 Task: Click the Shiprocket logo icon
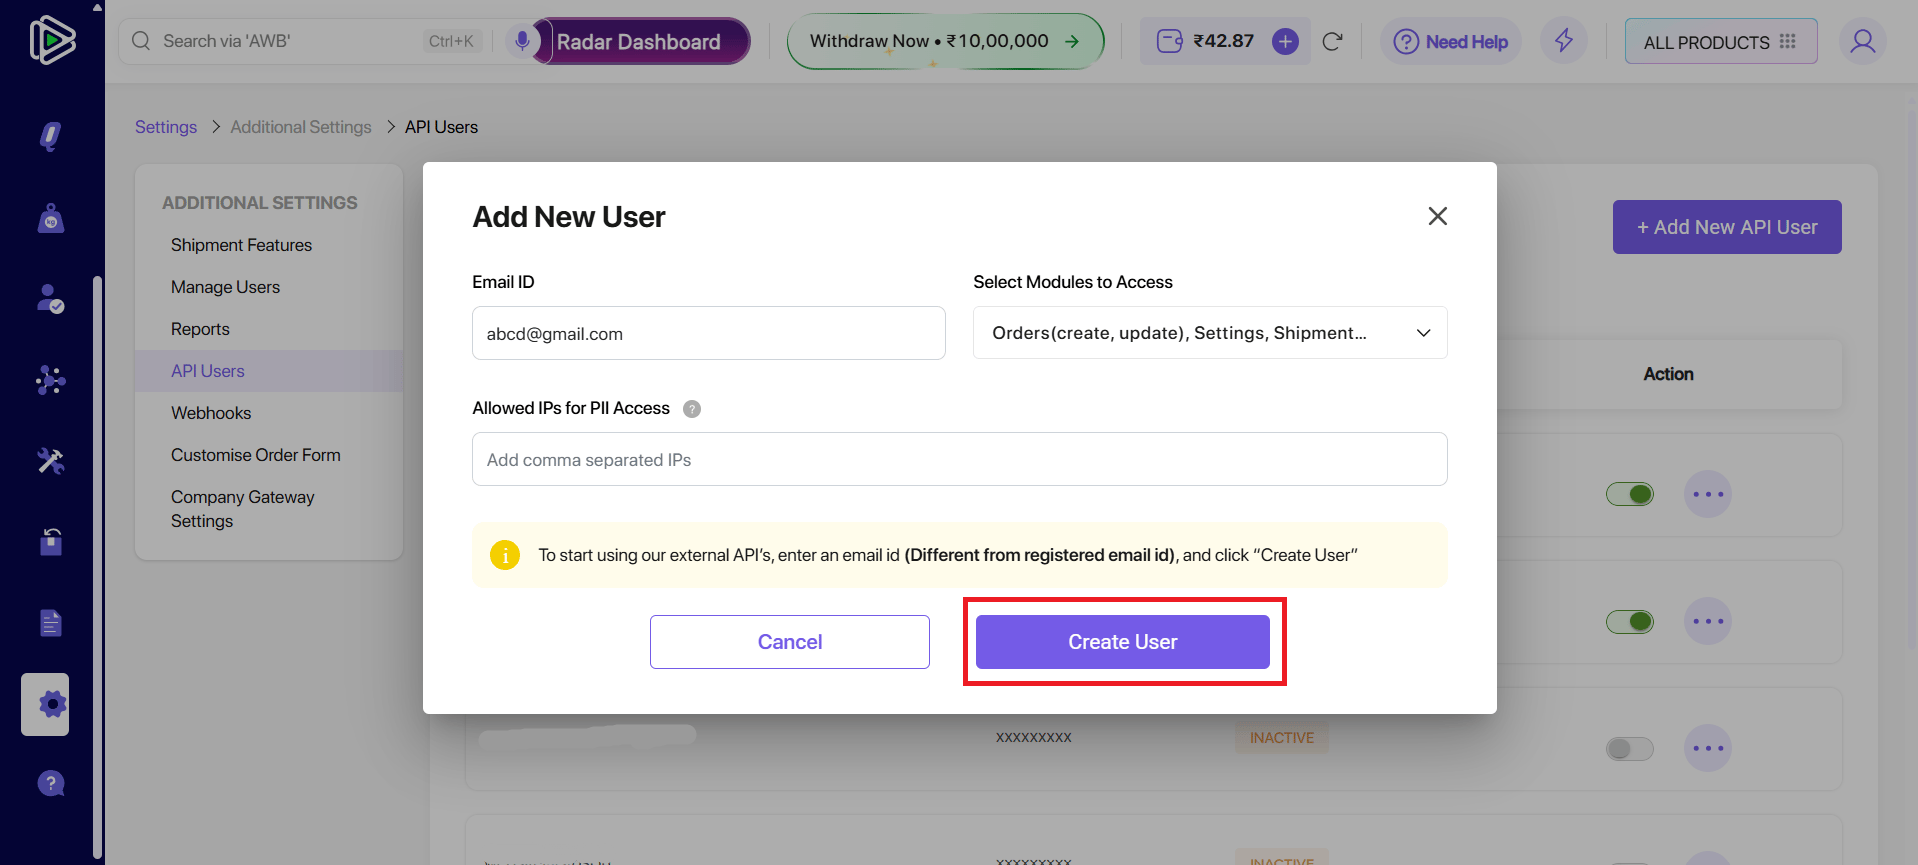click(x=52, y=41)
